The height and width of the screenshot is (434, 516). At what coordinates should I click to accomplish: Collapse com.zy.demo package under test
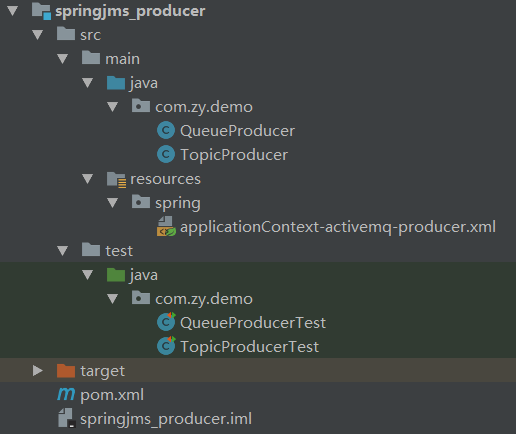113,299
